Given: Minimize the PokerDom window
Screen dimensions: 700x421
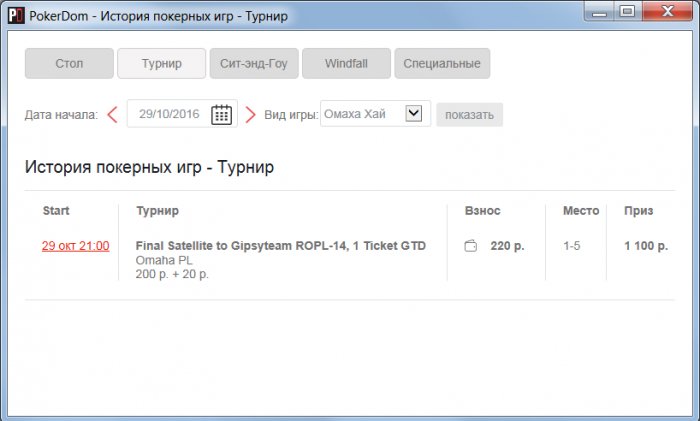Looking at the screenshot, I should coord(599,11).
